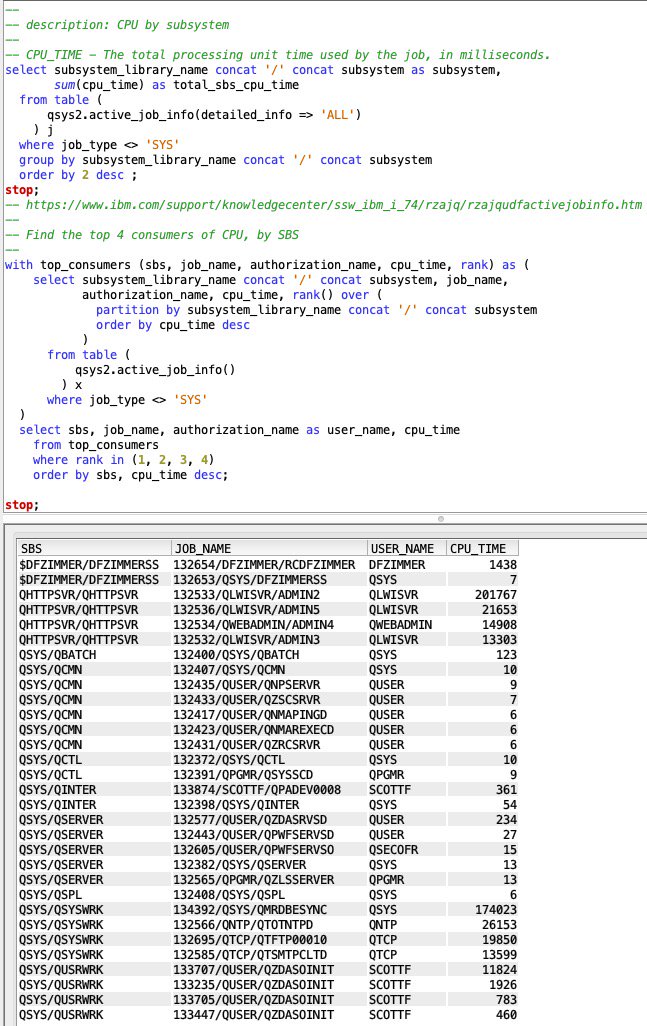The image size is (647, 1026).
Task: Select job 132565/QPGMR/QZLSSERVER
Action: (253, 879)
